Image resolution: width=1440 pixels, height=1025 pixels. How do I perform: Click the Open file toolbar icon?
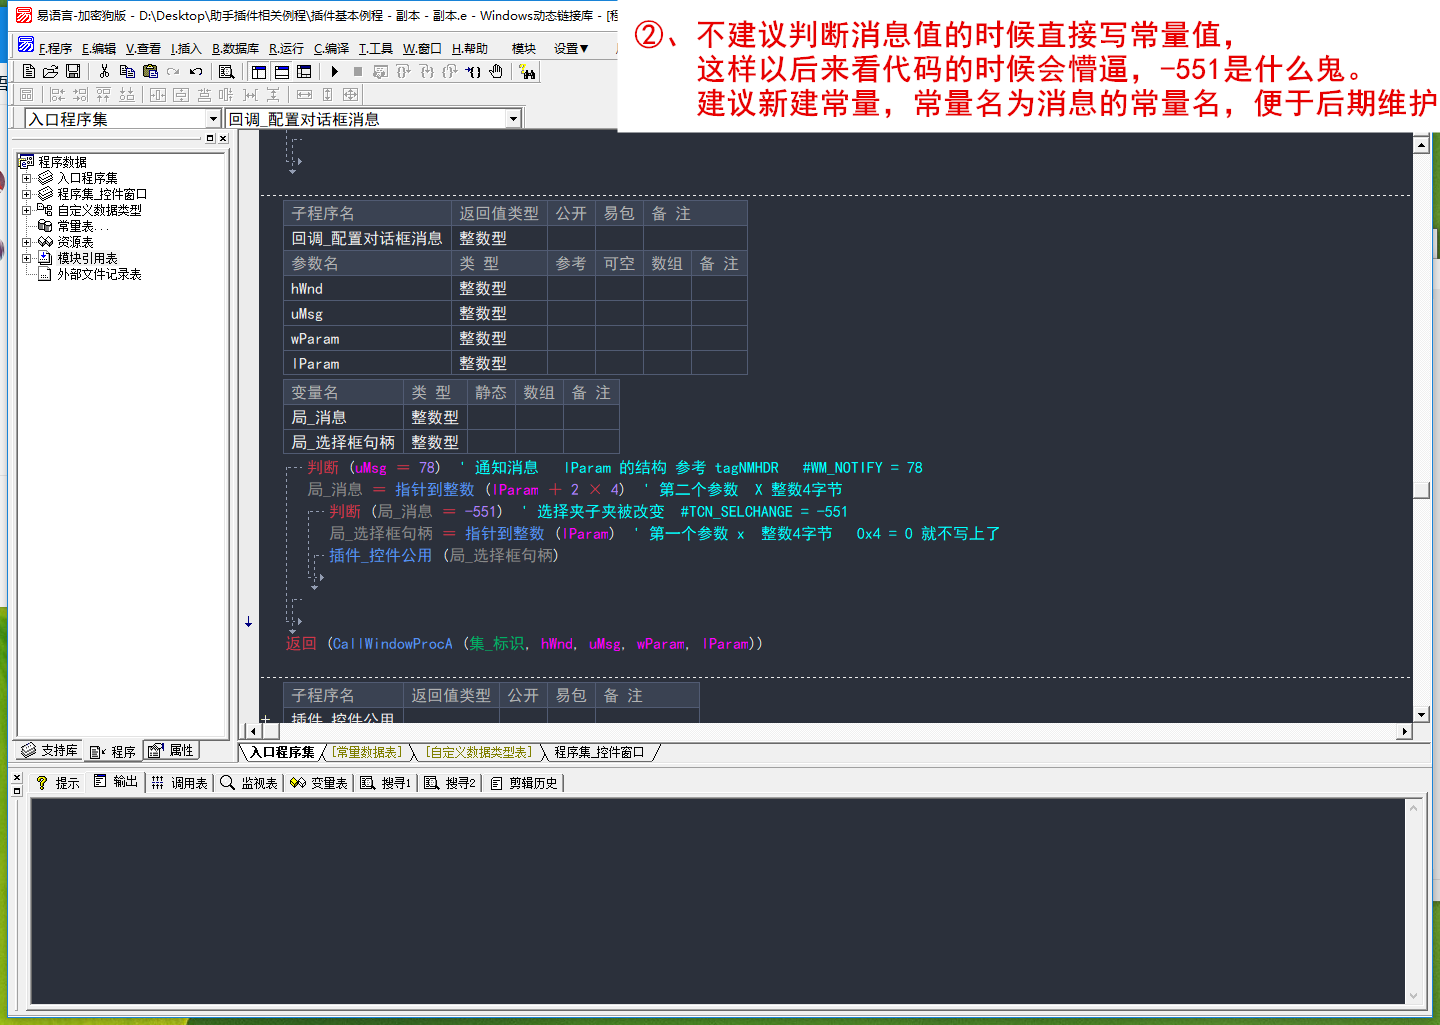(50, 72)
